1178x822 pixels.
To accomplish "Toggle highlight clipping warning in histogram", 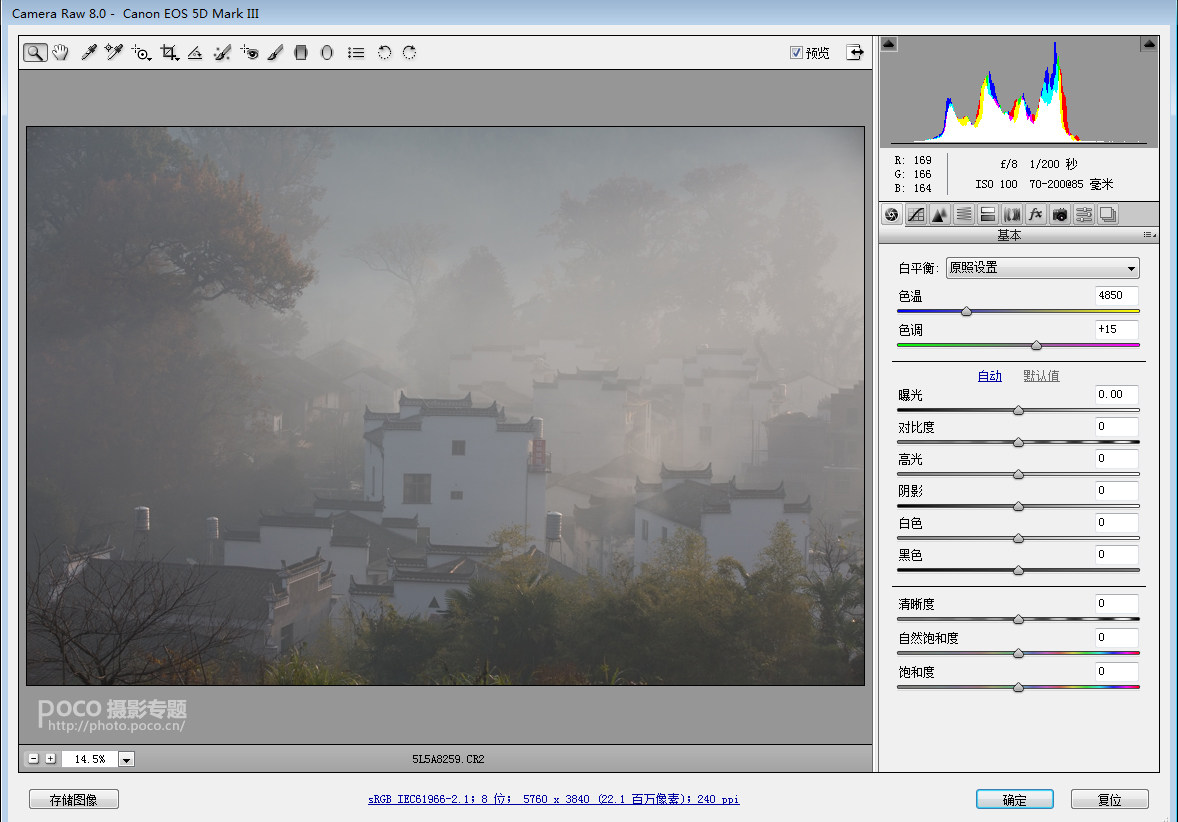I will 1149,44.
